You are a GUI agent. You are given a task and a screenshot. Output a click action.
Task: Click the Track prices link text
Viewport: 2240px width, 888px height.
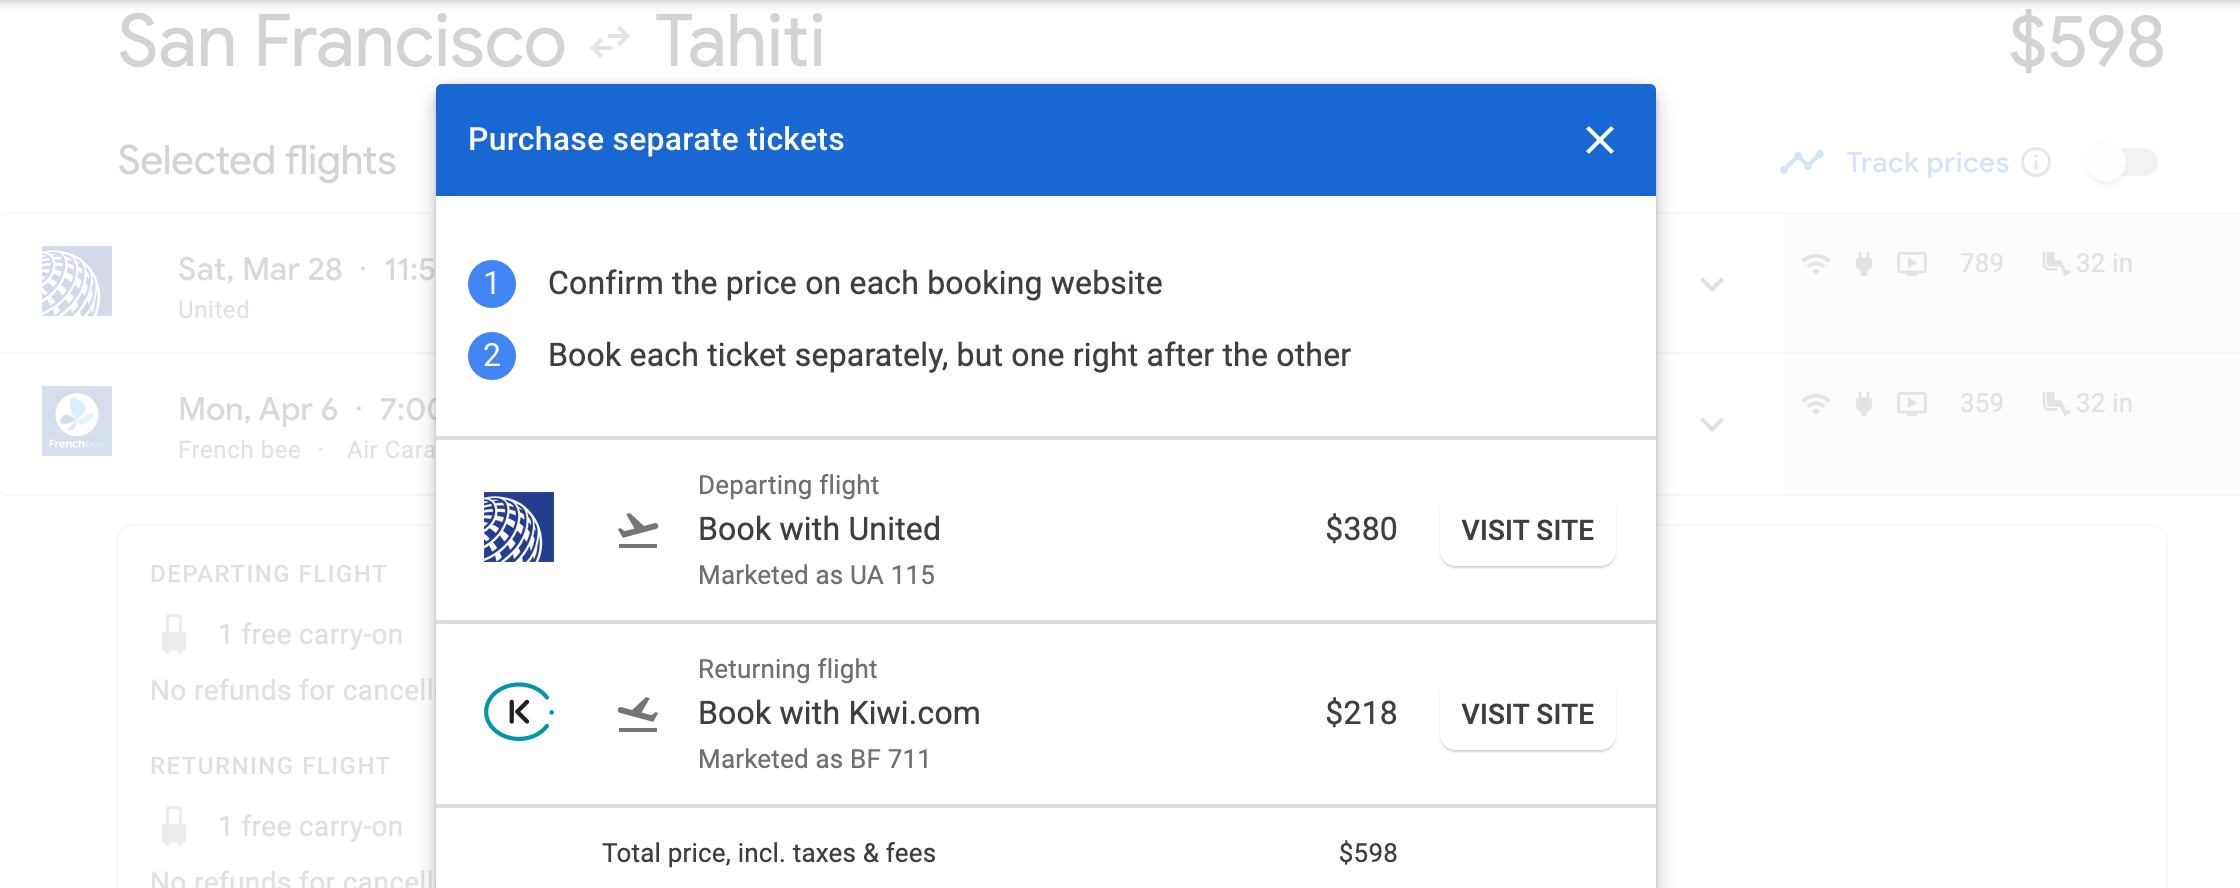tap(1927, 162)
